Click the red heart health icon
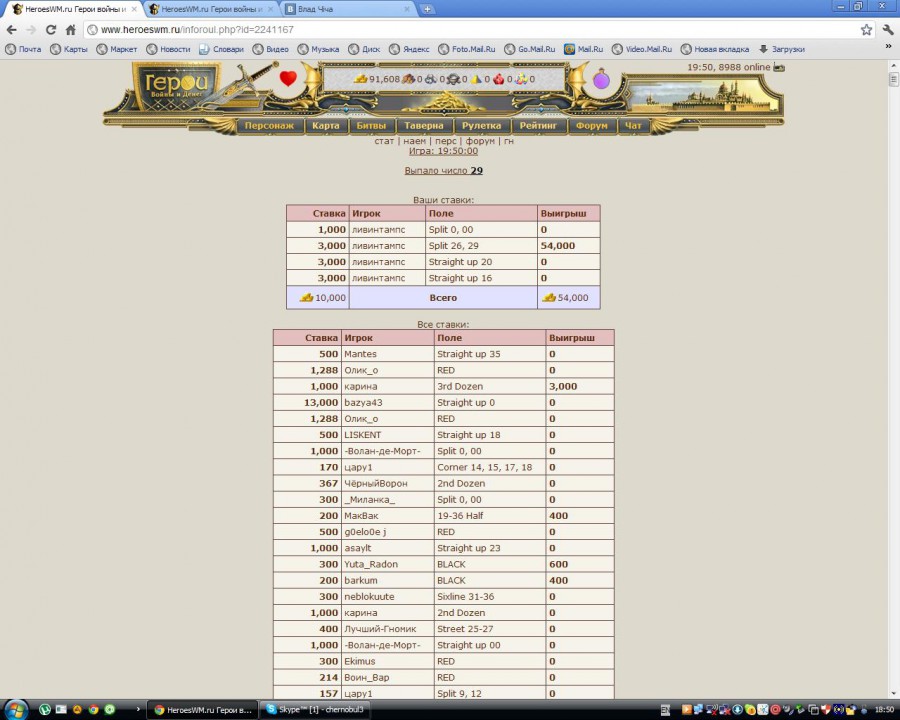The height and width of the screenshot is (720, 900). [288, 79]
